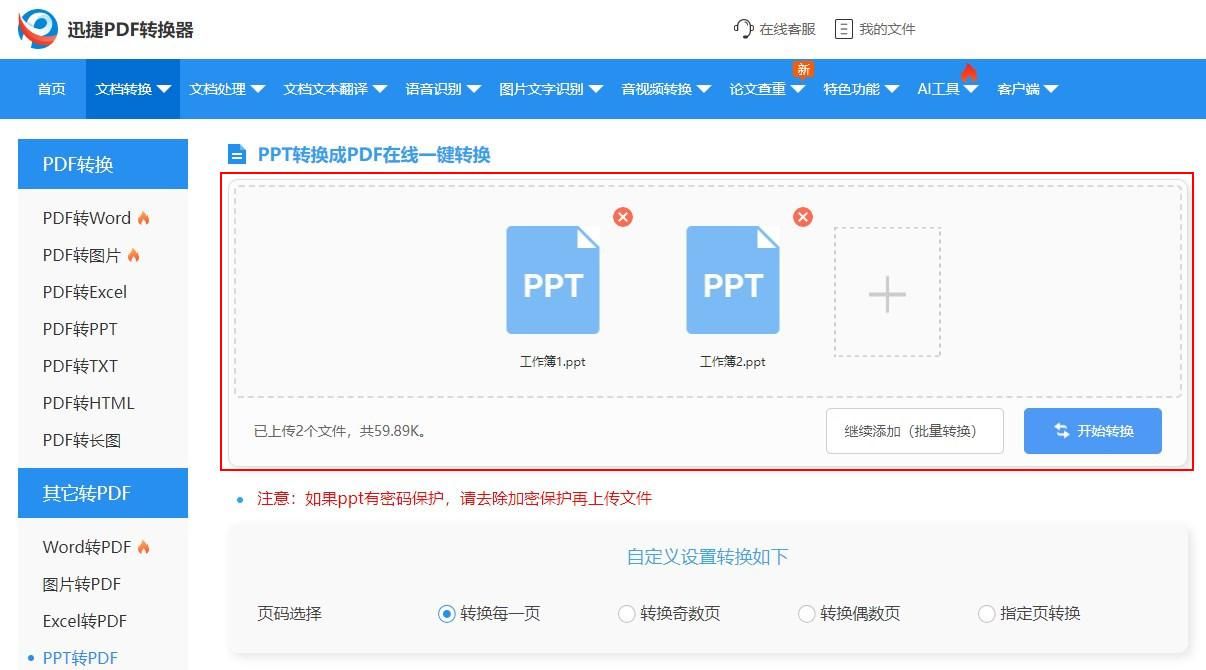Click the flame icon next to Word转PDF
The image size is (1206, 670).
click(x=144, y=547)
